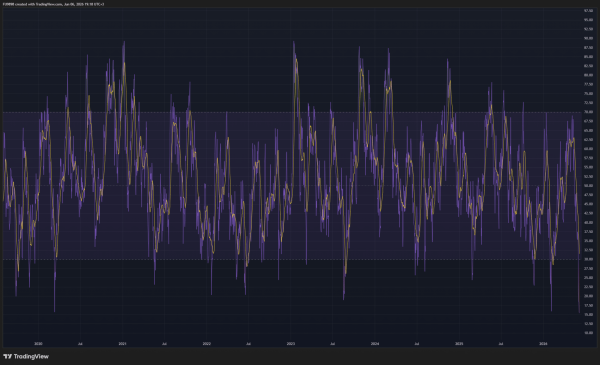Click the dashed upper band line at 70
The image size is (600, 365).
tap(292, 112)
